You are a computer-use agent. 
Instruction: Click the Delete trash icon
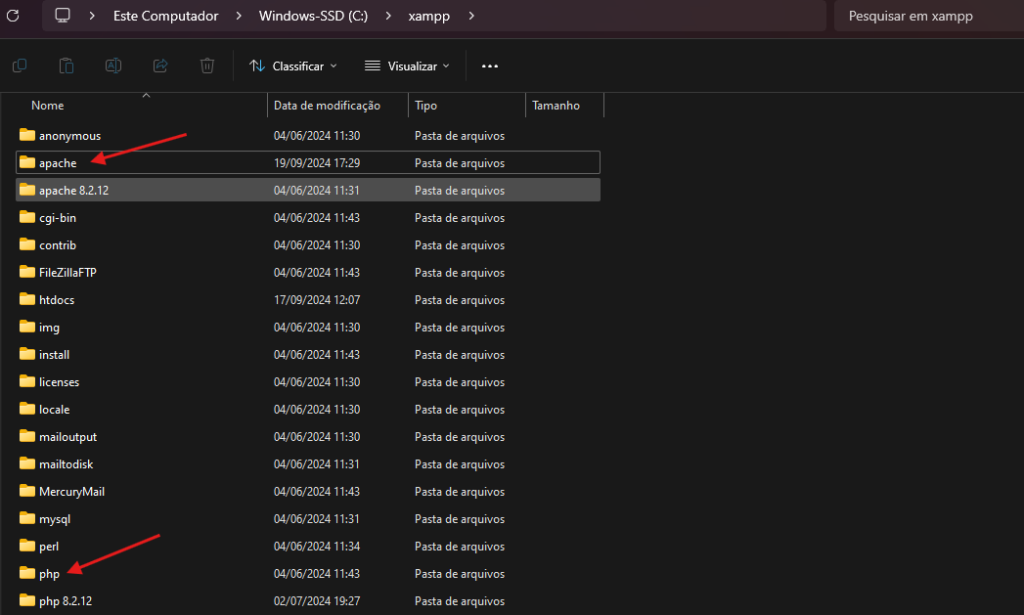[x=207, y=66]
